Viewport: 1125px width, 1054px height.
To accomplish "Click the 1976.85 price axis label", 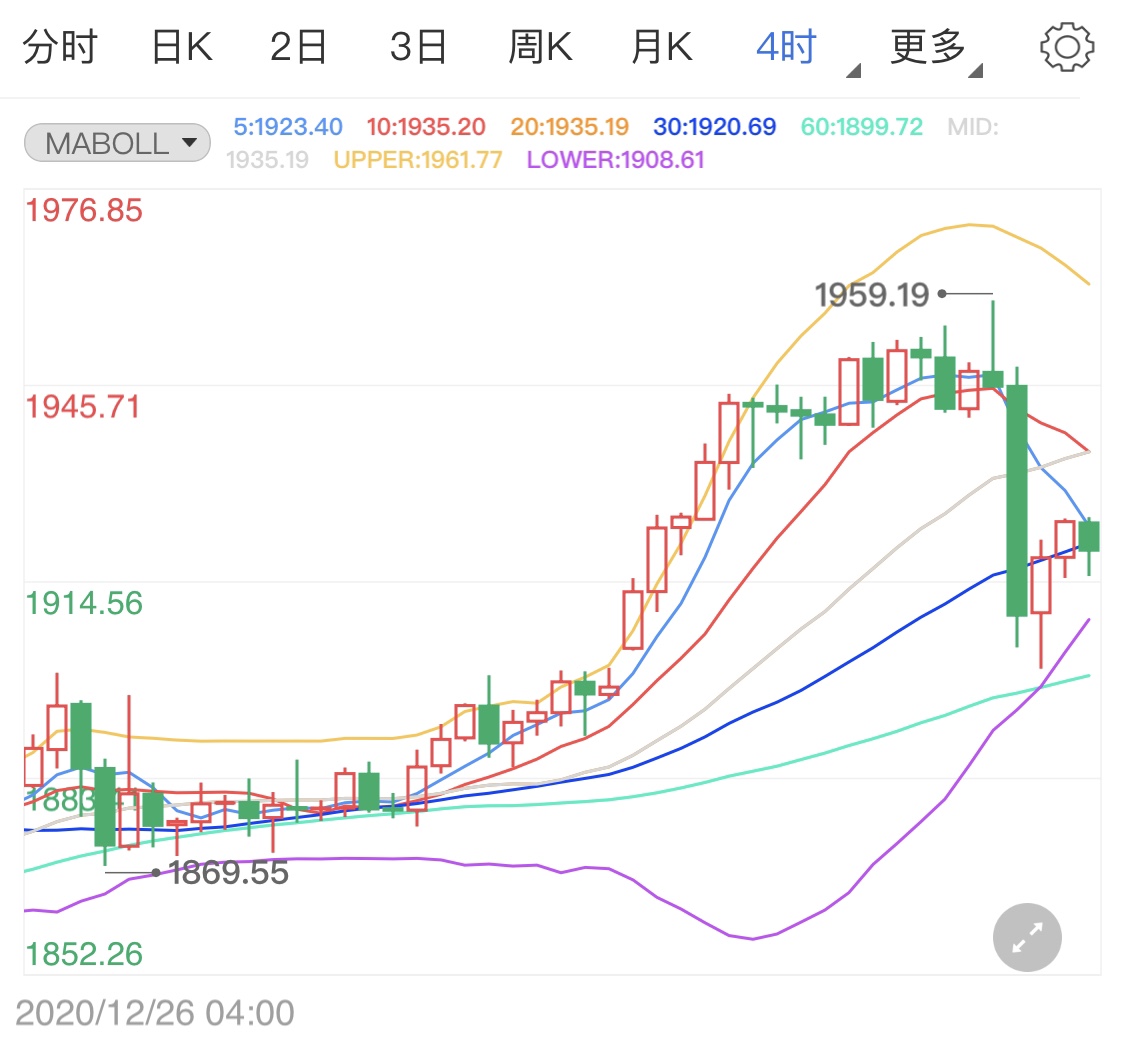I will point(84,210).
